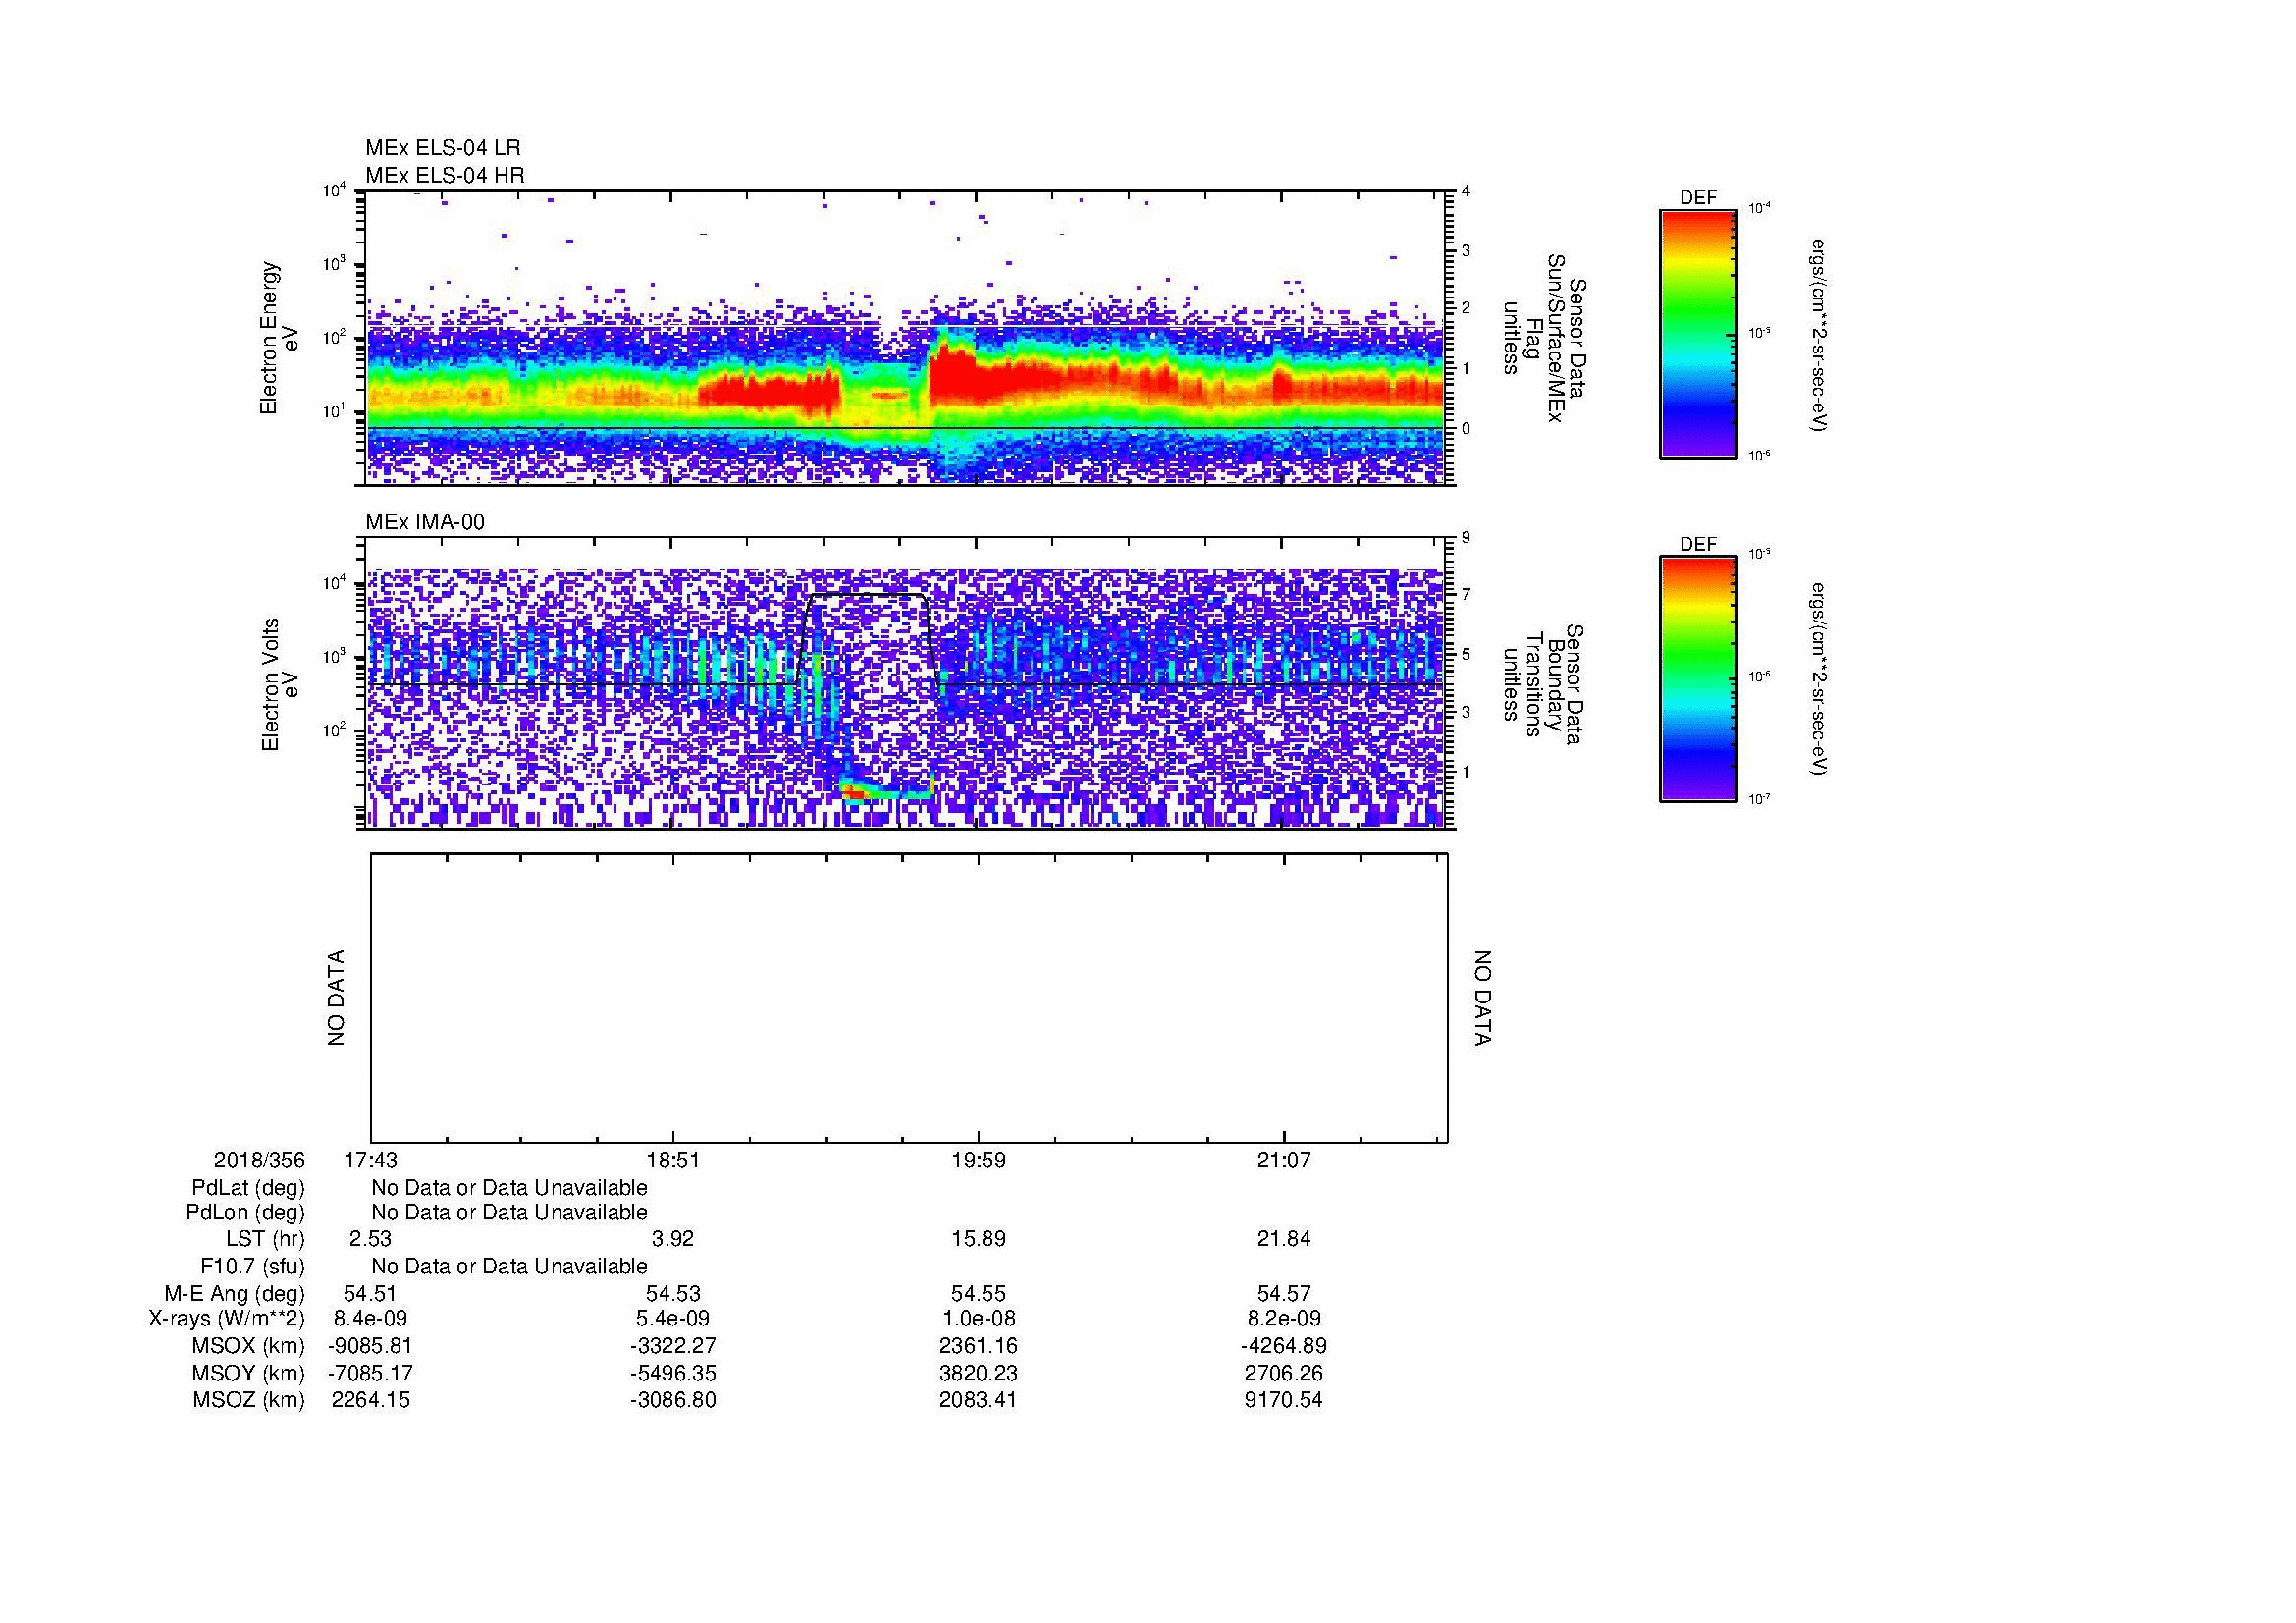Click the LST value '3.92'
Screen dimensions: 2296x1623
pyautogui.click(x=673, y=1239)
